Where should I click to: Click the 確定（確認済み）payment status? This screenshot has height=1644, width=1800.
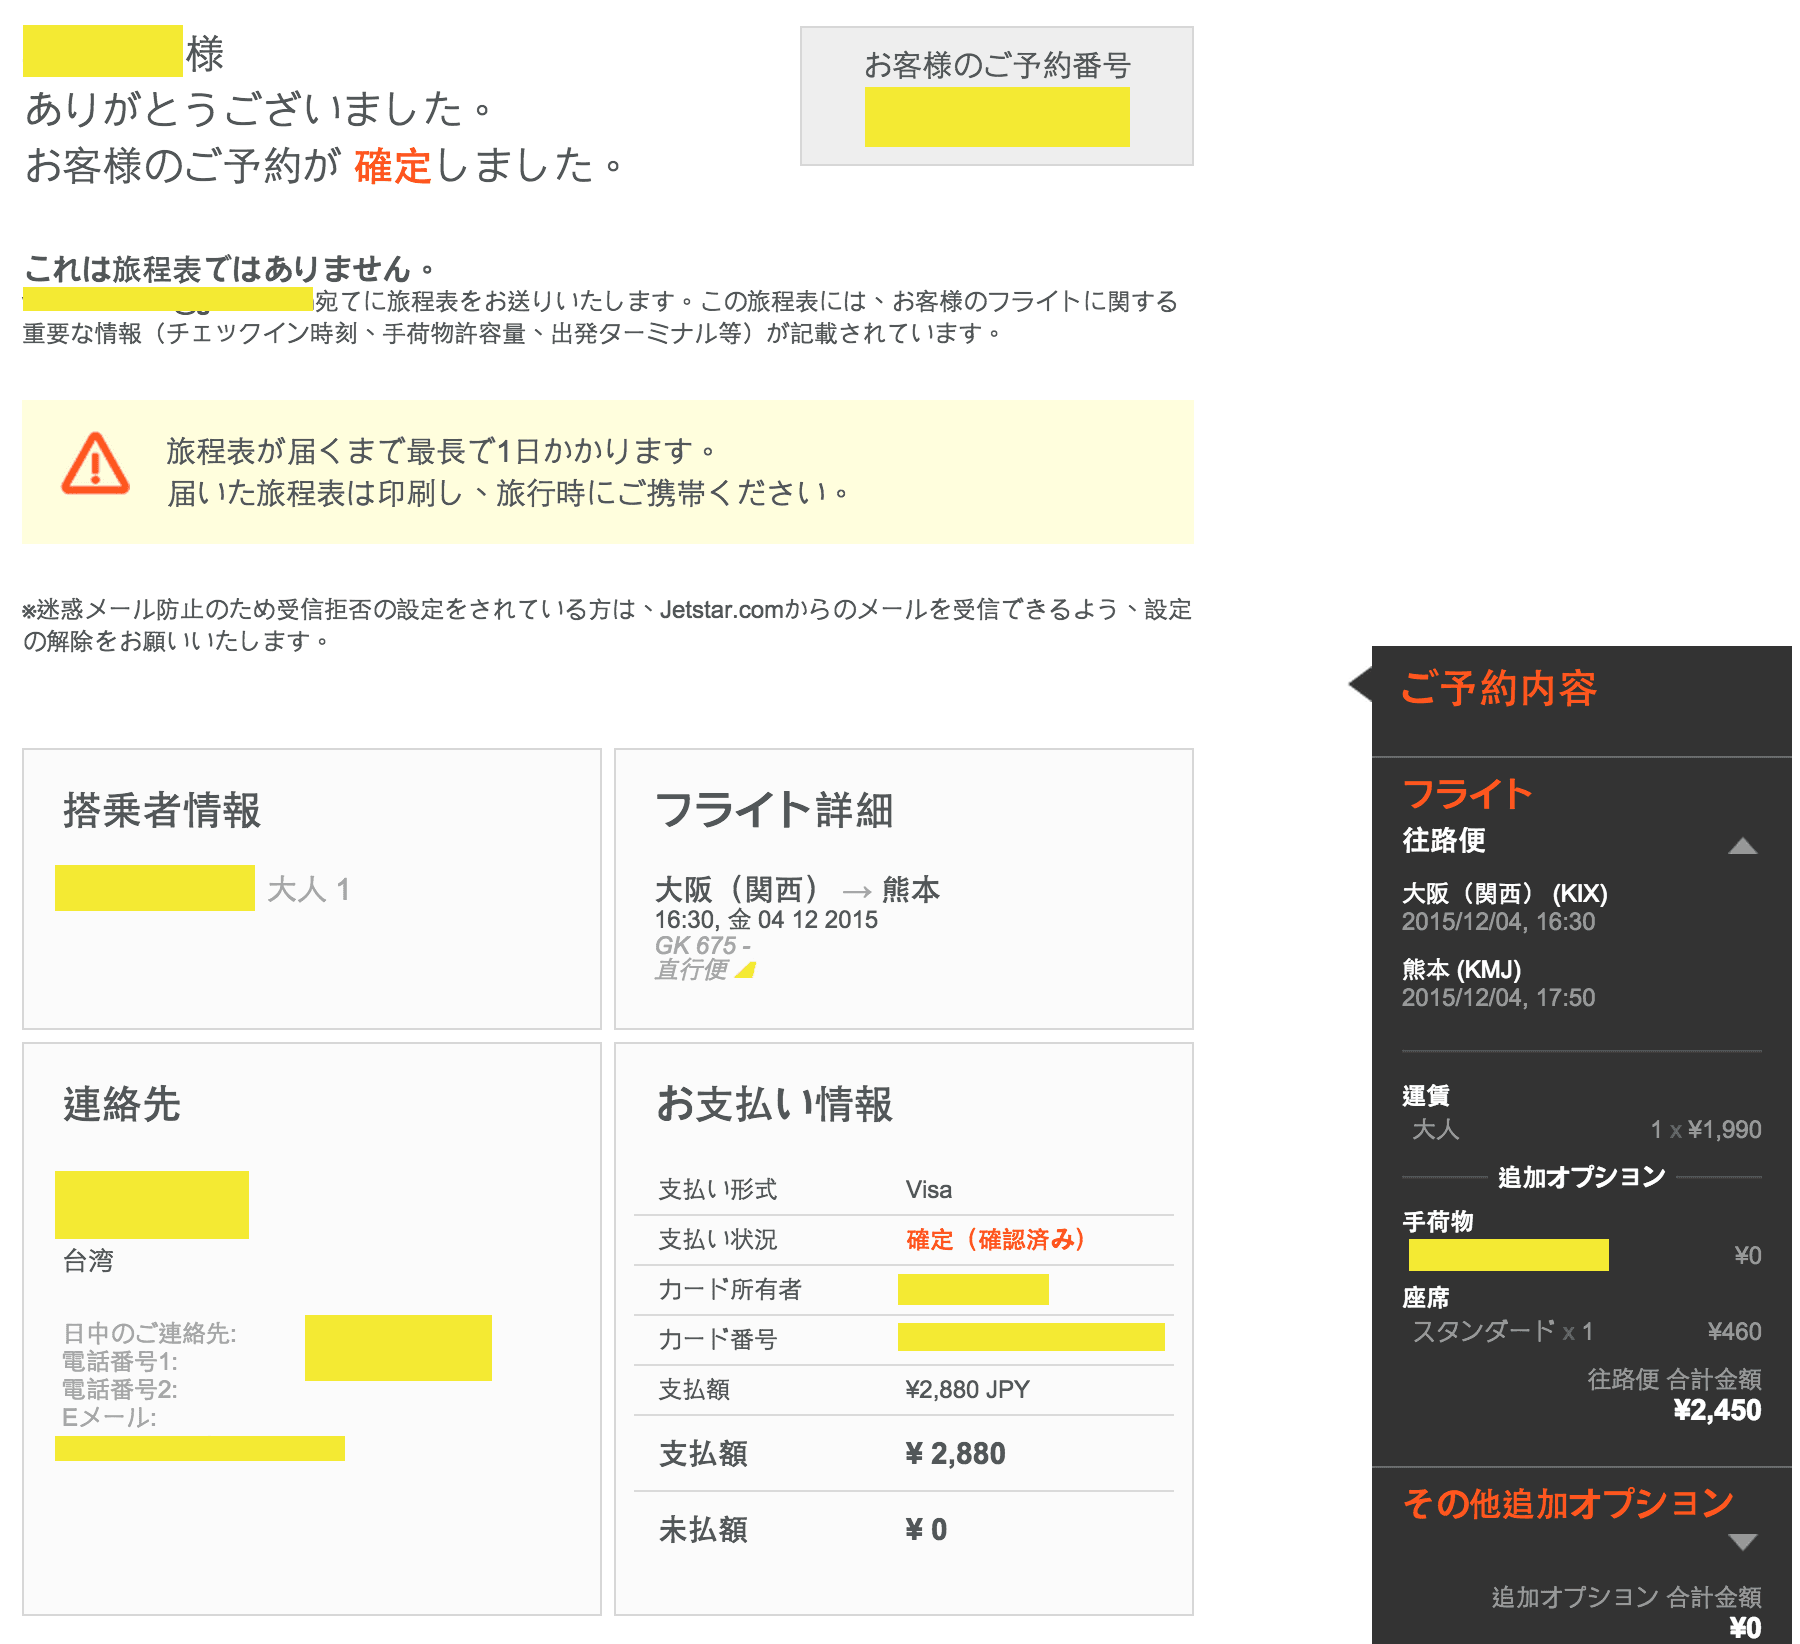pyautogui.click(x=996, y=1240)
